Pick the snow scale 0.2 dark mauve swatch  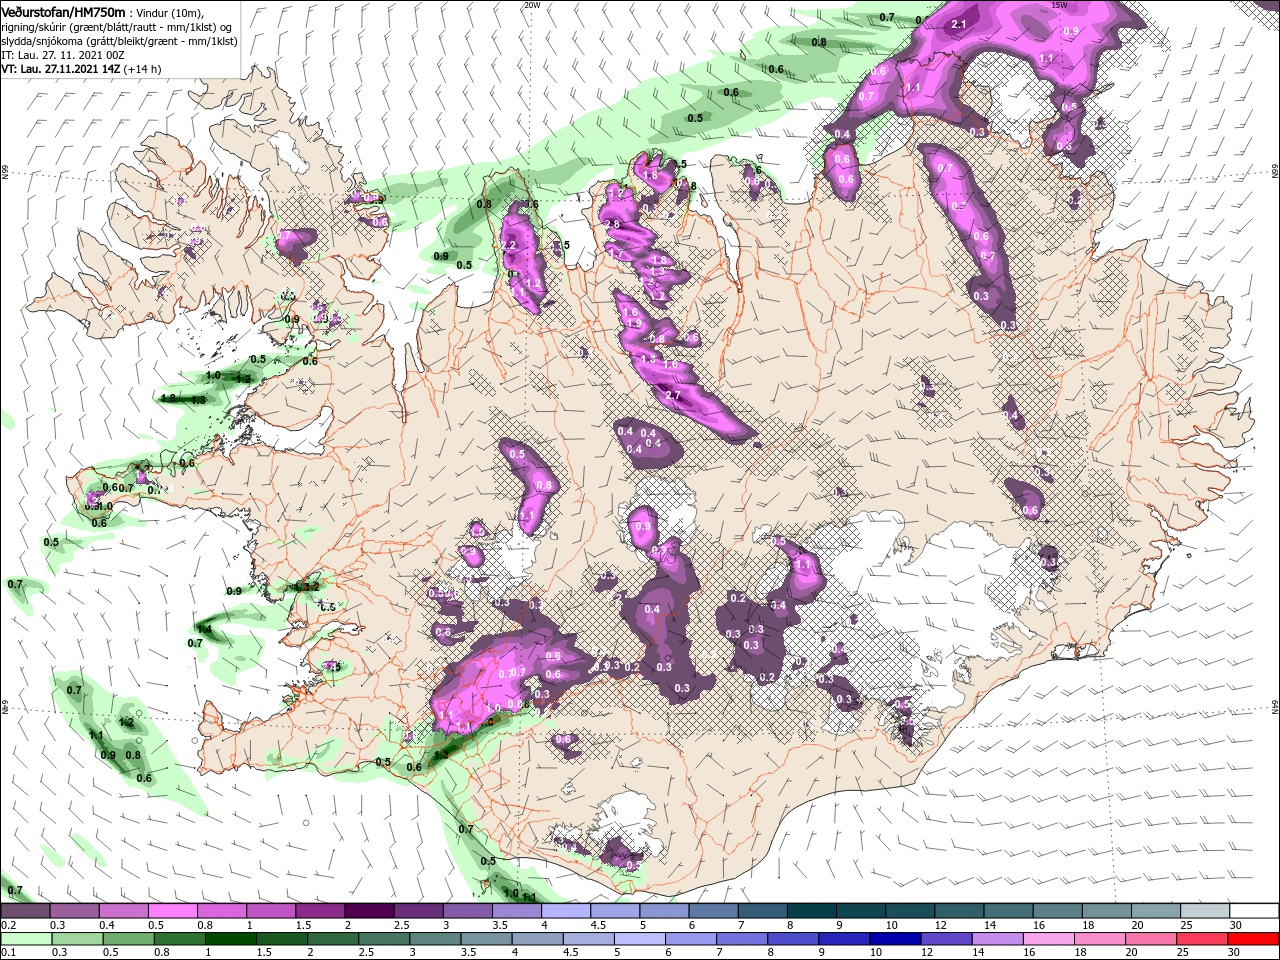[25, 911]
